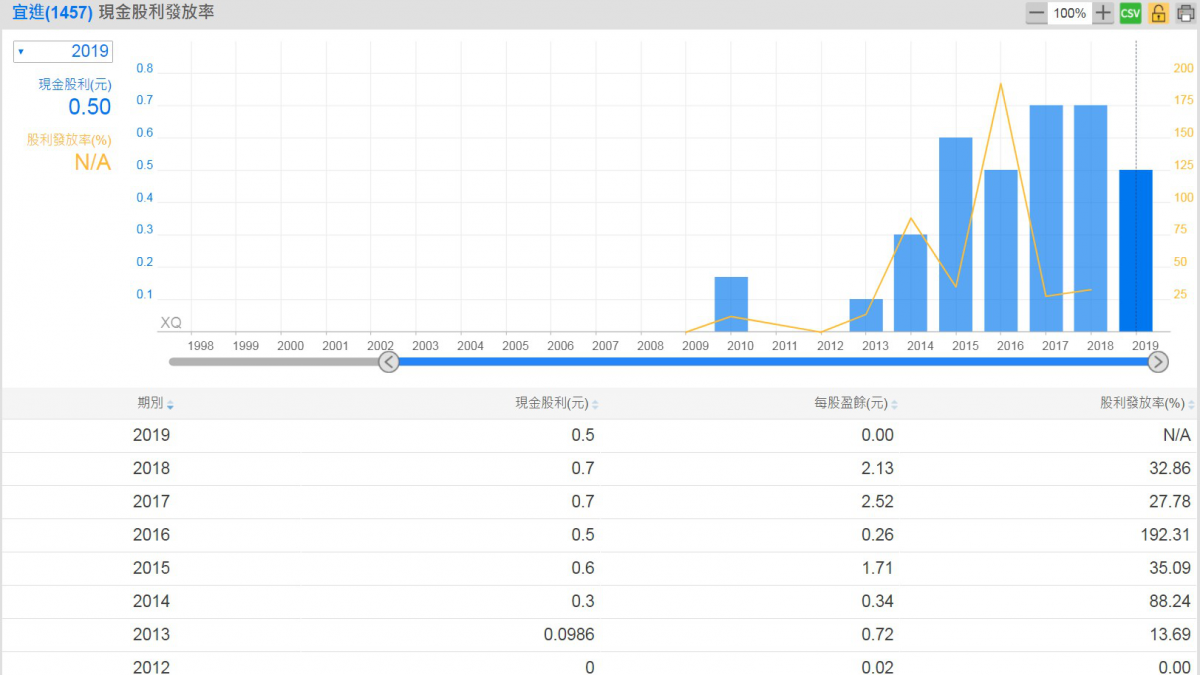The width and height of the screenshot is (1200, 675).
Task: Click the 2.52 EPS value
Action: click(x=877, y=501)
